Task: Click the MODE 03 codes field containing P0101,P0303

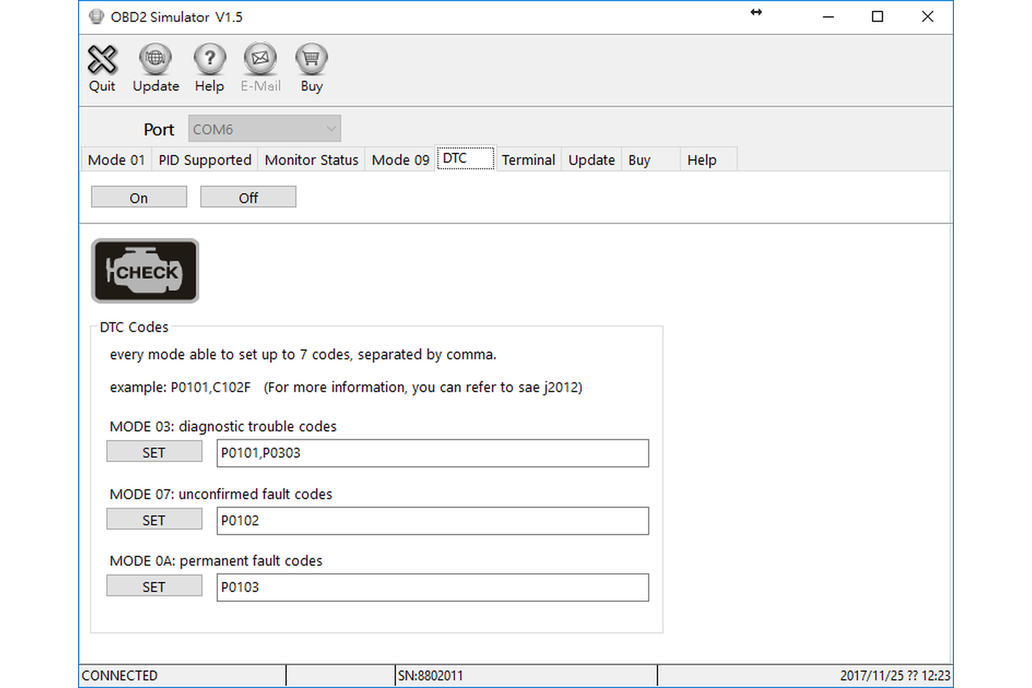Action: (432, 453)
